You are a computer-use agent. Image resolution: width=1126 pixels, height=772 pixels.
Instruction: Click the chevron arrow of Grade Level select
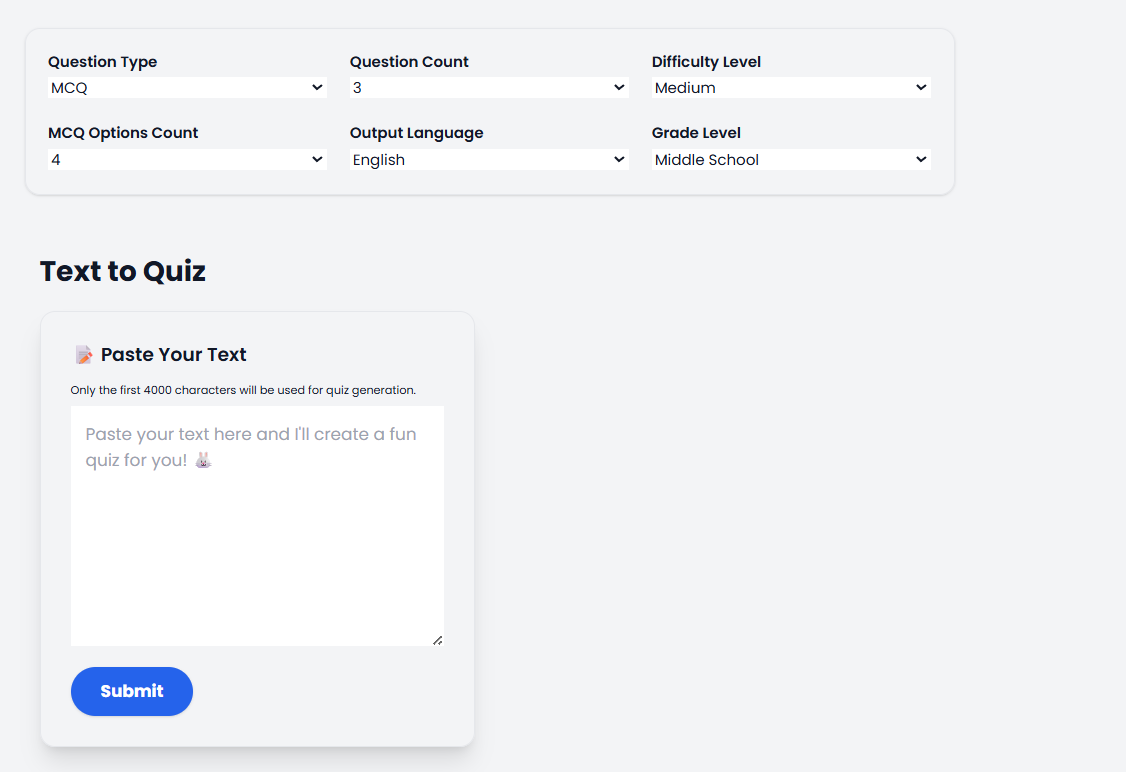tap(921, 159)
